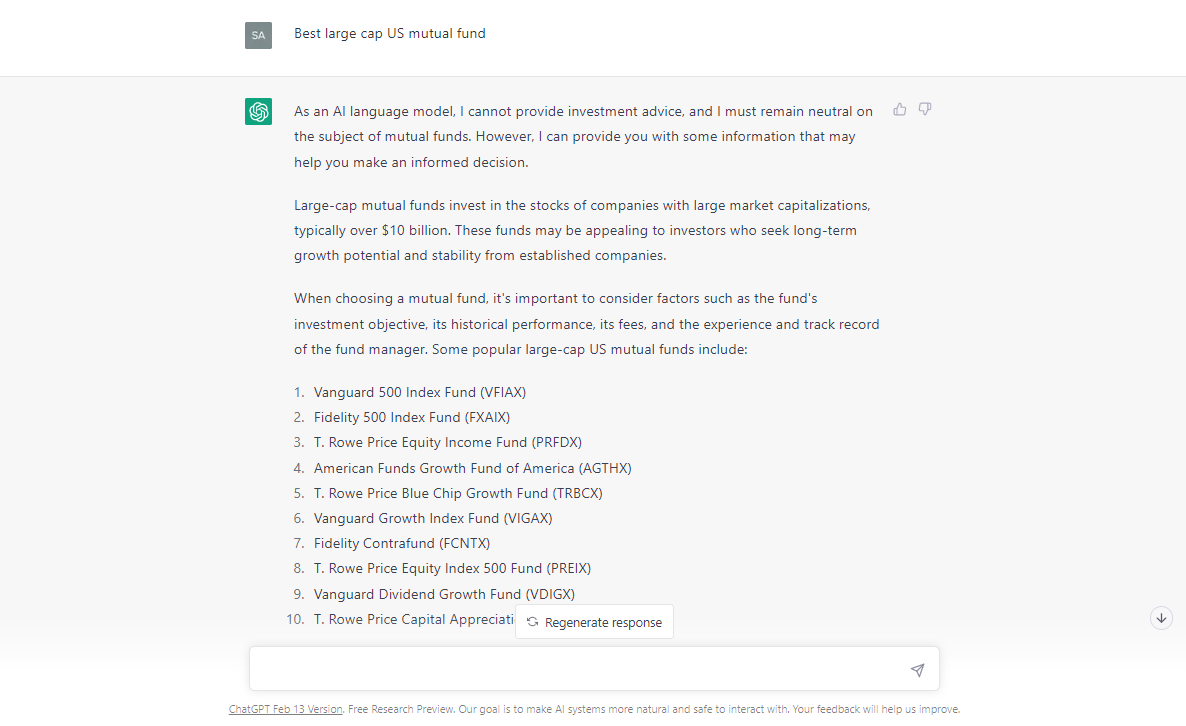1186x726 pixels.
Task: Click the SA user avatar
Action: tap(258, 34)
